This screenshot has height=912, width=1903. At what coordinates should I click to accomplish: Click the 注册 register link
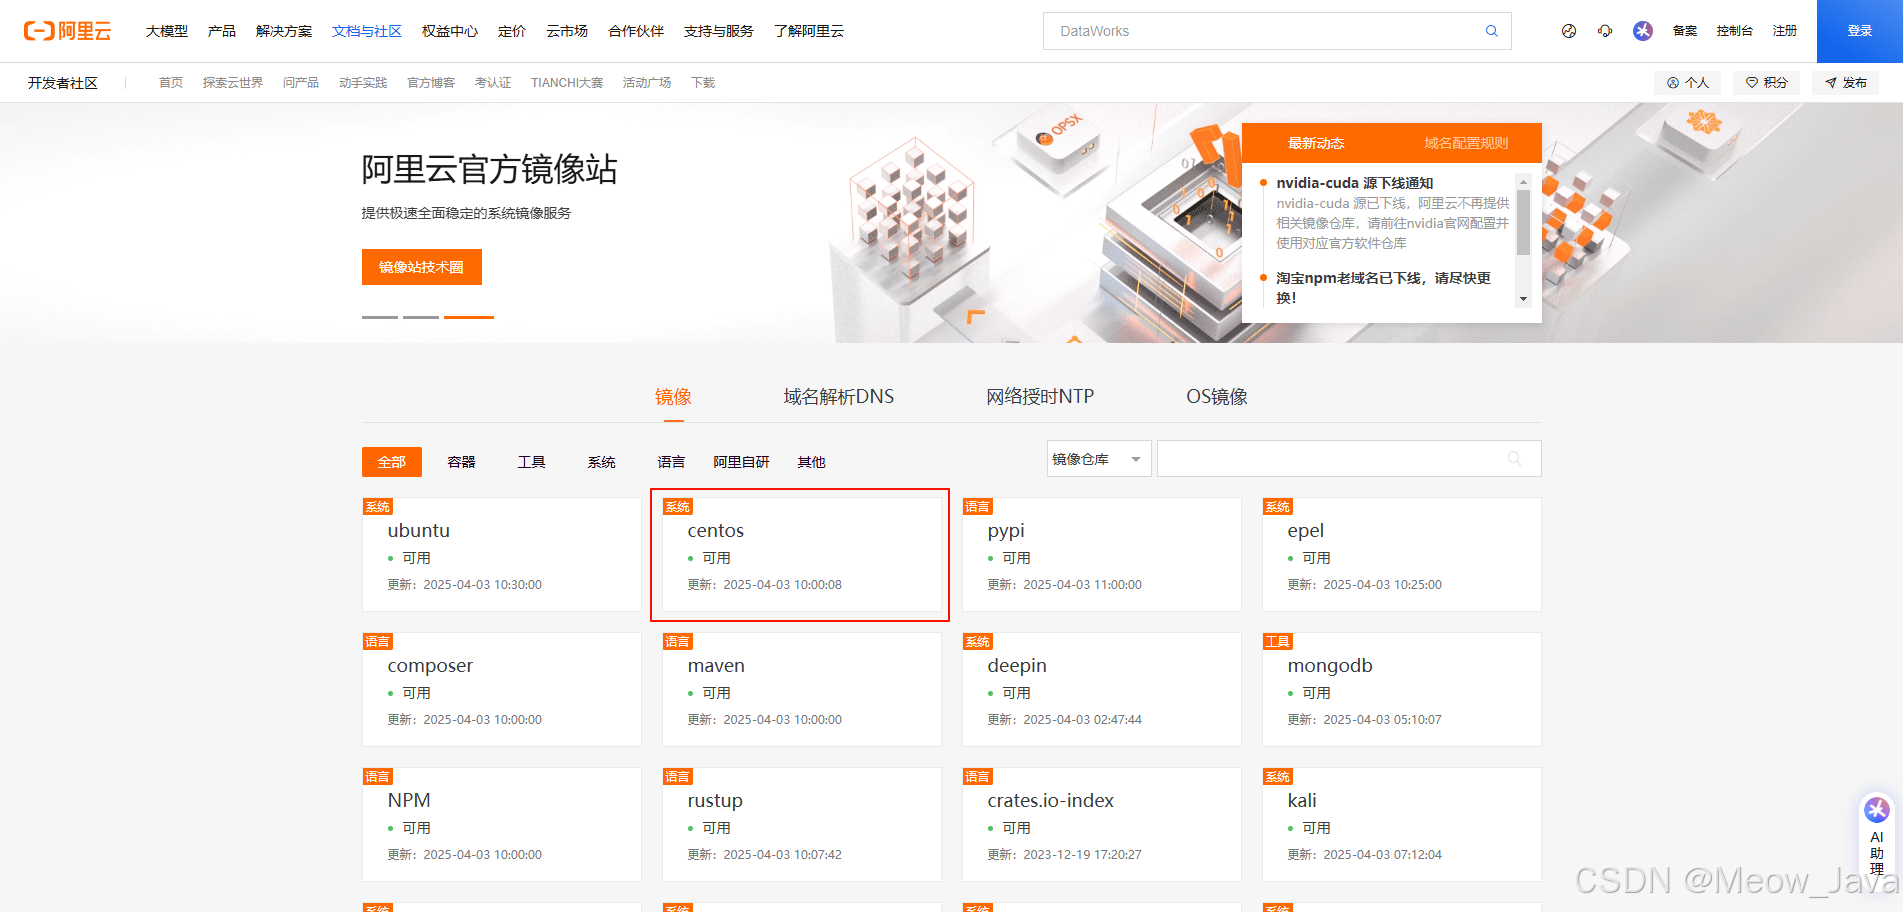[1785, 31]
